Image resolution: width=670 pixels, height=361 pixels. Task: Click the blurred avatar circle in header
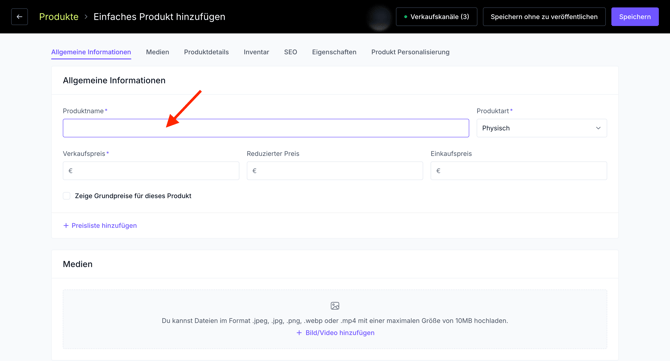click(379, 18)
